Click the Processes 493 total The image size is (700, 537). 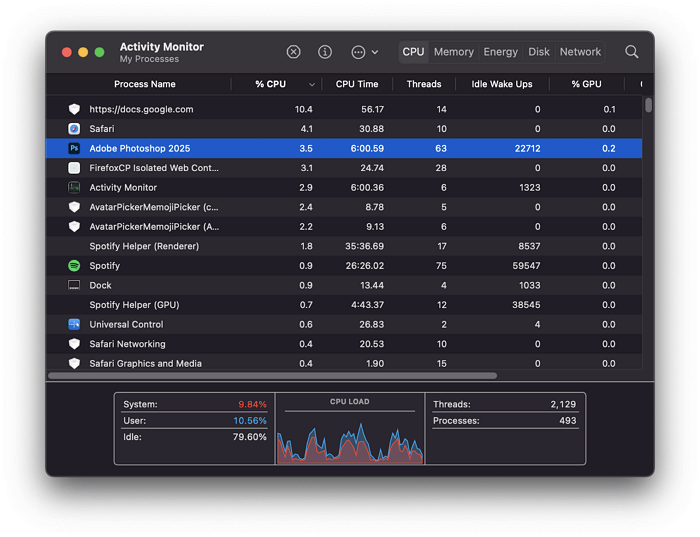(568, 420)
